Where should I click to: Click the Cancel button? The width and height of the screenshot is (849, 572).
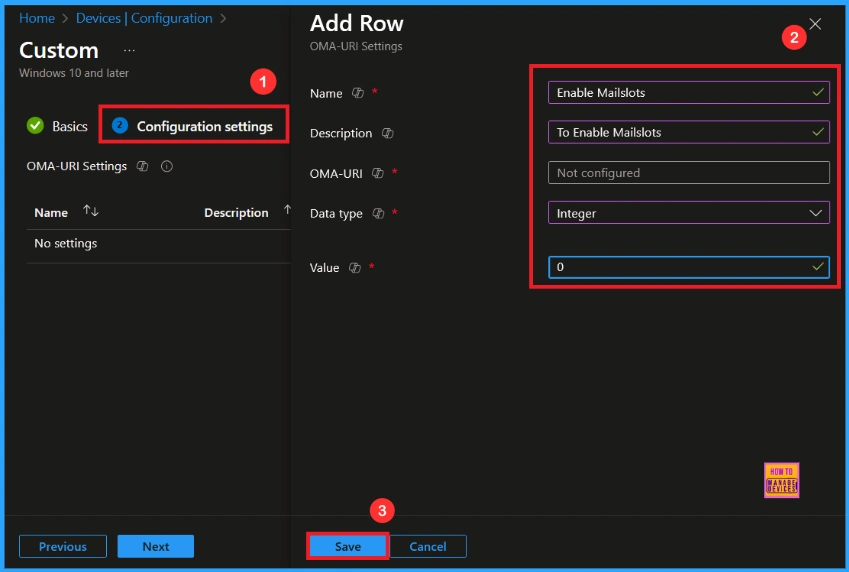point(428,546)
